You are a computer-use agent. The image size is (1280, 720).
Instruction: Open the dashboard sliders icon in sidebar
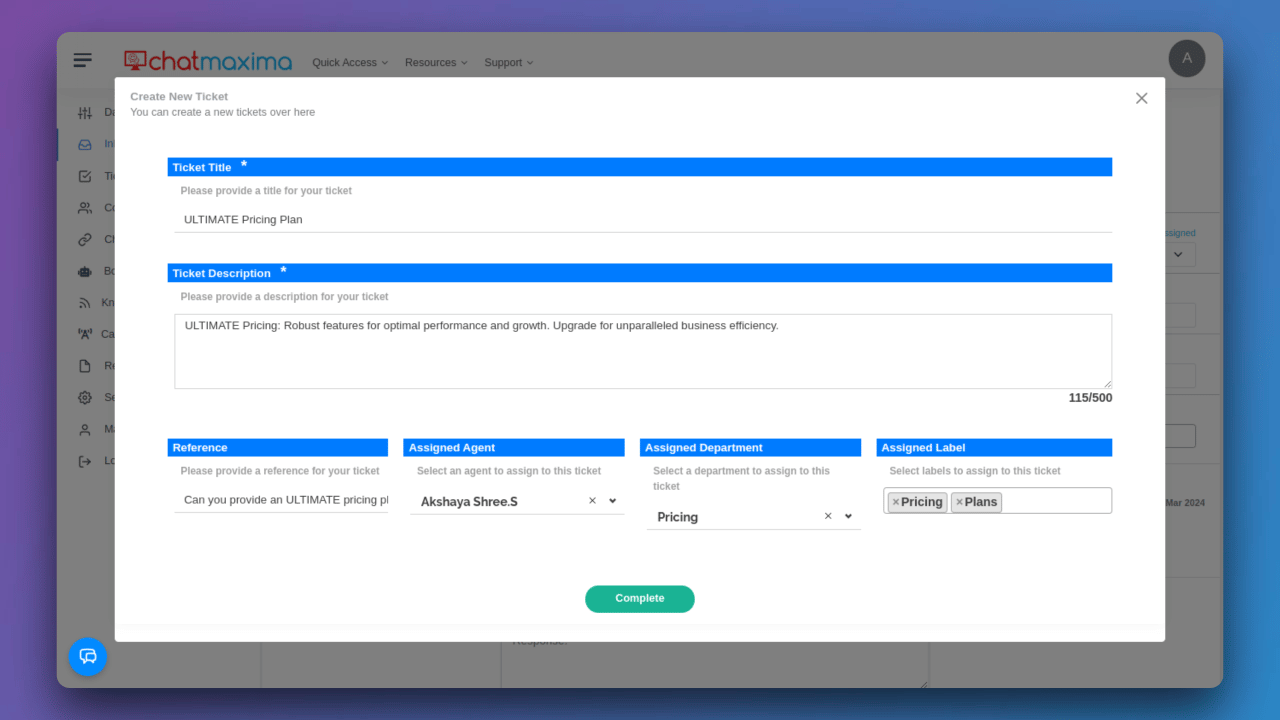click(85, 113)
